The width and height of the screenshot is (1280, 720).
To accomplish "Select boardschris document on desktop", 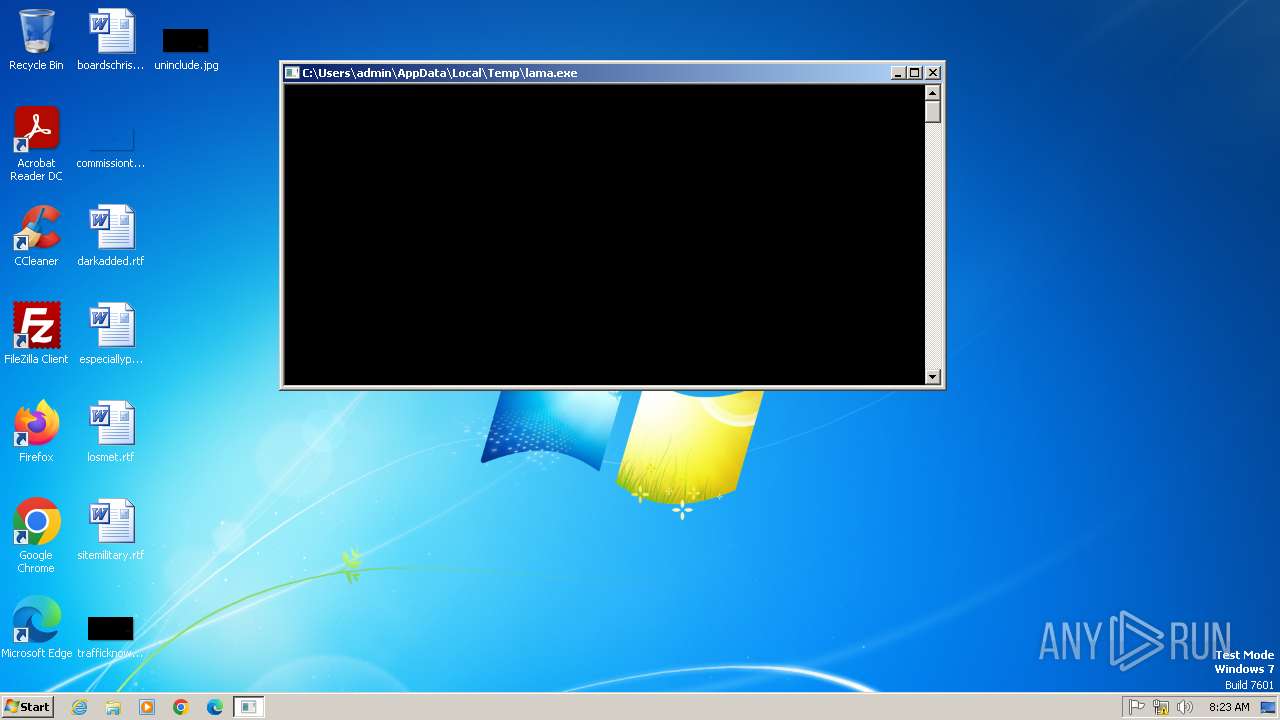I will point(111,40).
